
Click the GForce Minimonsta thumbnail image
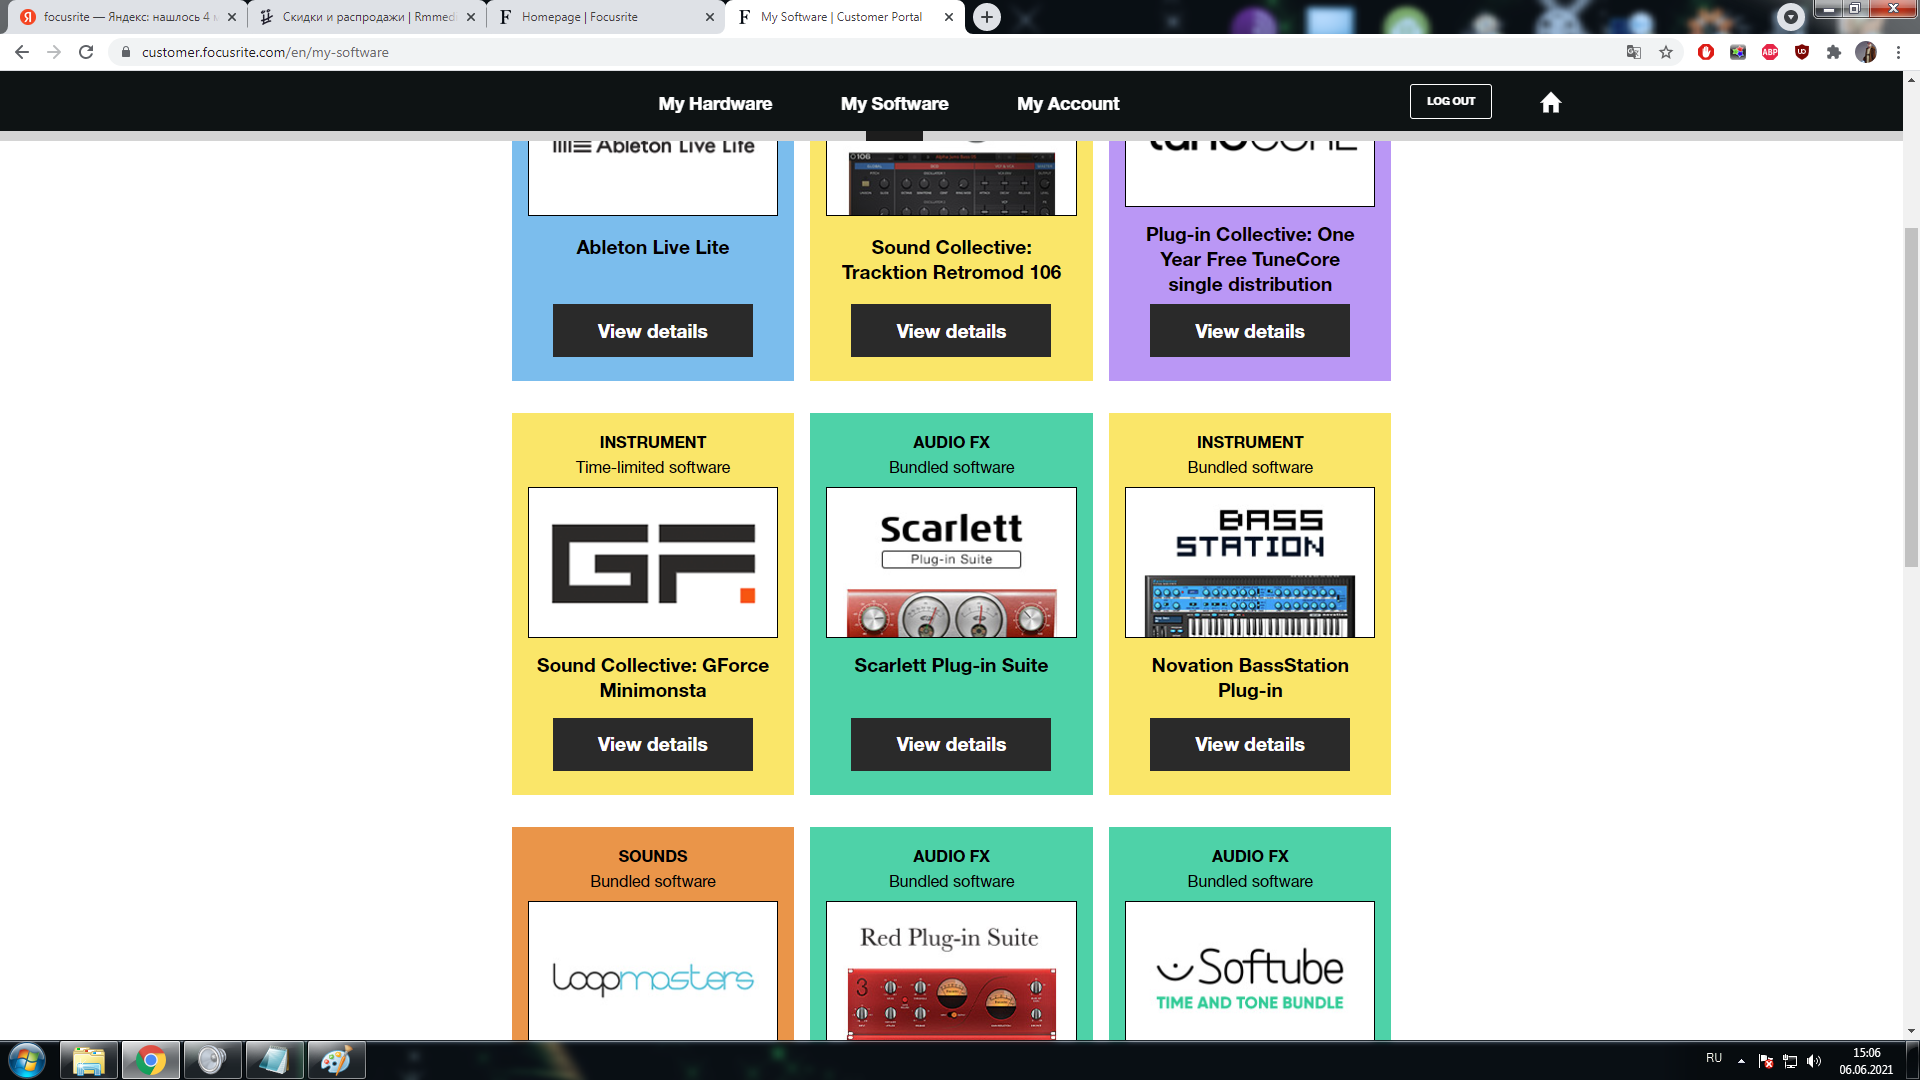654,563
